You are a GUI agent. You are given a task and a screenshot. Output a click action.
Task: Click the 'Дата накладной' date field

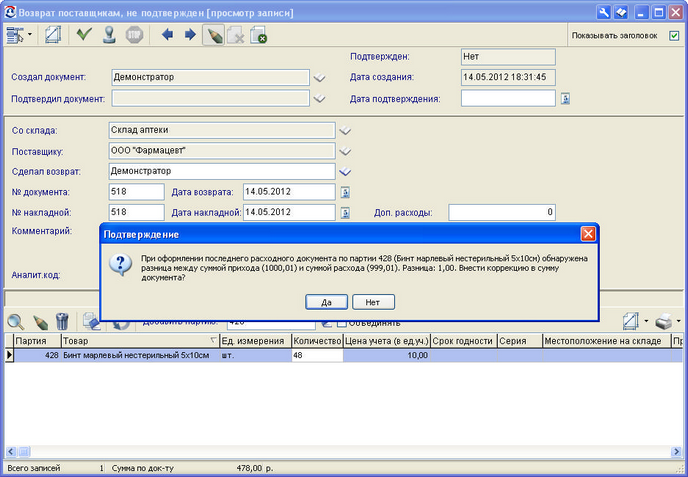(x=289, y=212)
